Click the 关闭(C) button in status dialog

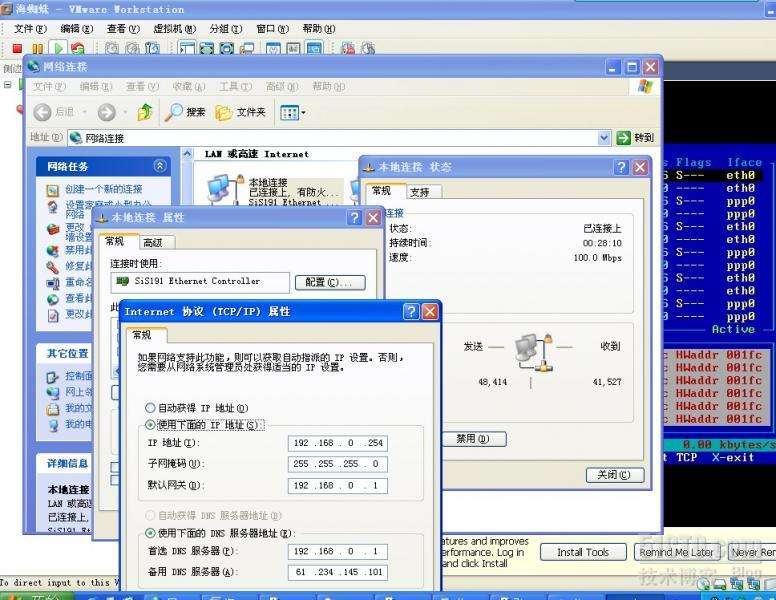pyautogui.click(x=615, y=475)
